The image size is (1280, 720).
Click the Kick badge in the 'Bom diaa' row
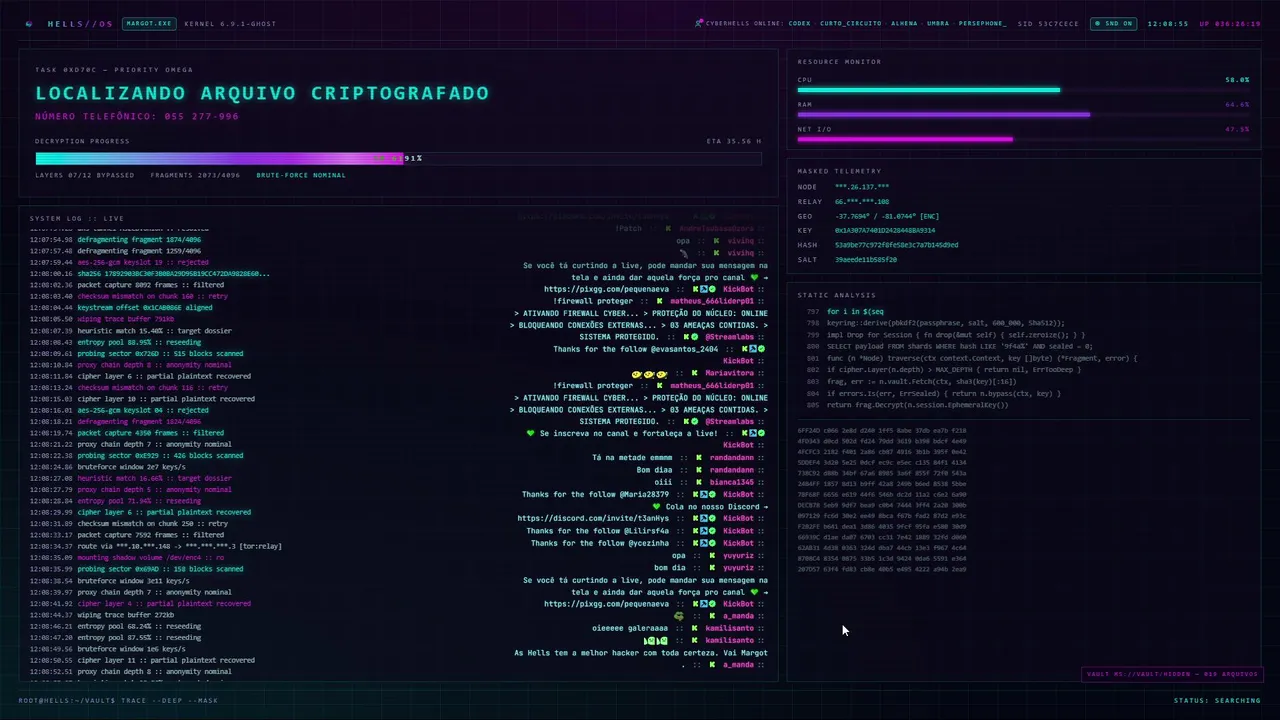click(x=700, y=470)
